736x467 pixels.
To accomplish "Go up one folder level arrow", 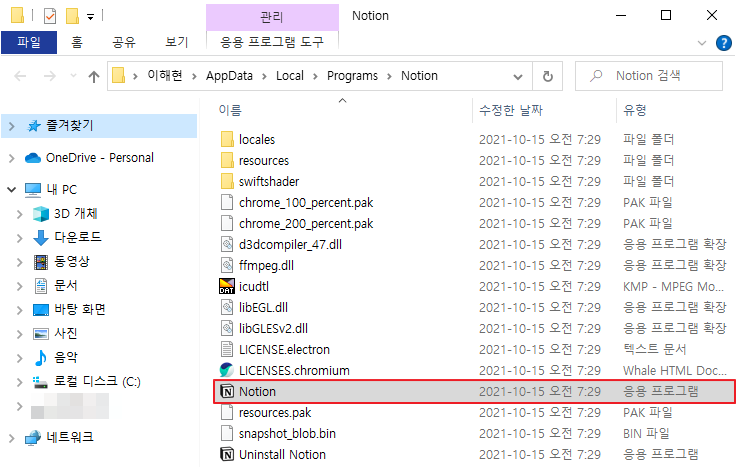I will 94,77.
